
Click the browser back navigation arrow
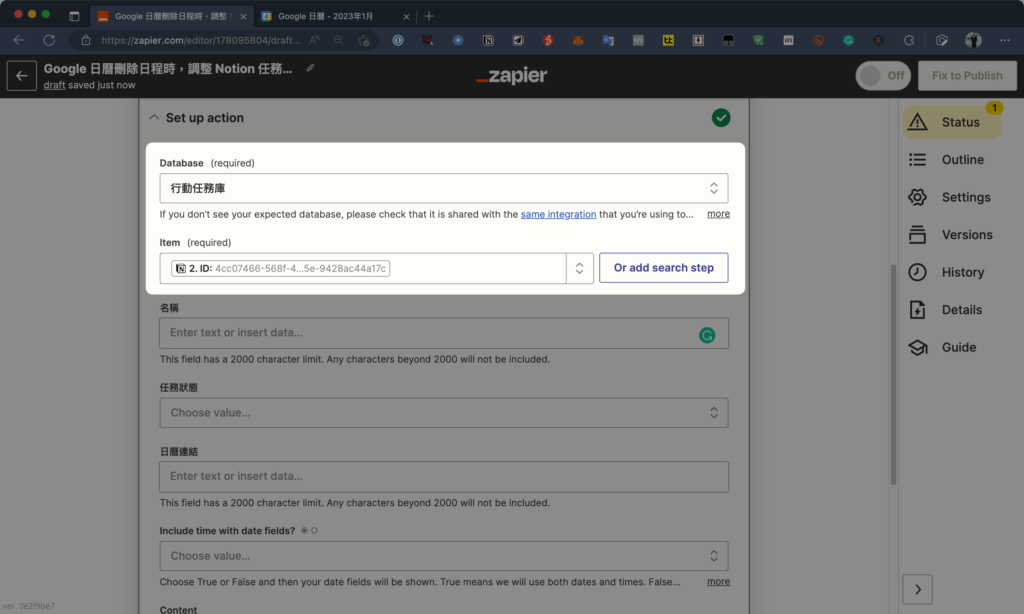(x=19, y=40)
